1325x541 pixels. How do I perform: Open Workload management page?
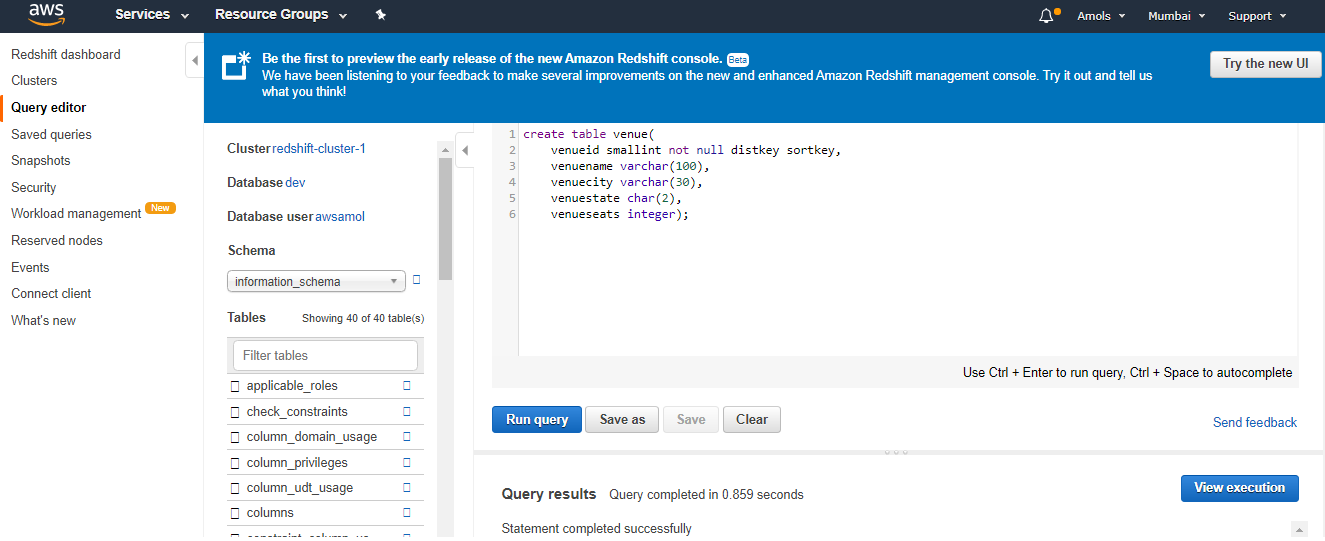[x=76, y=213]
